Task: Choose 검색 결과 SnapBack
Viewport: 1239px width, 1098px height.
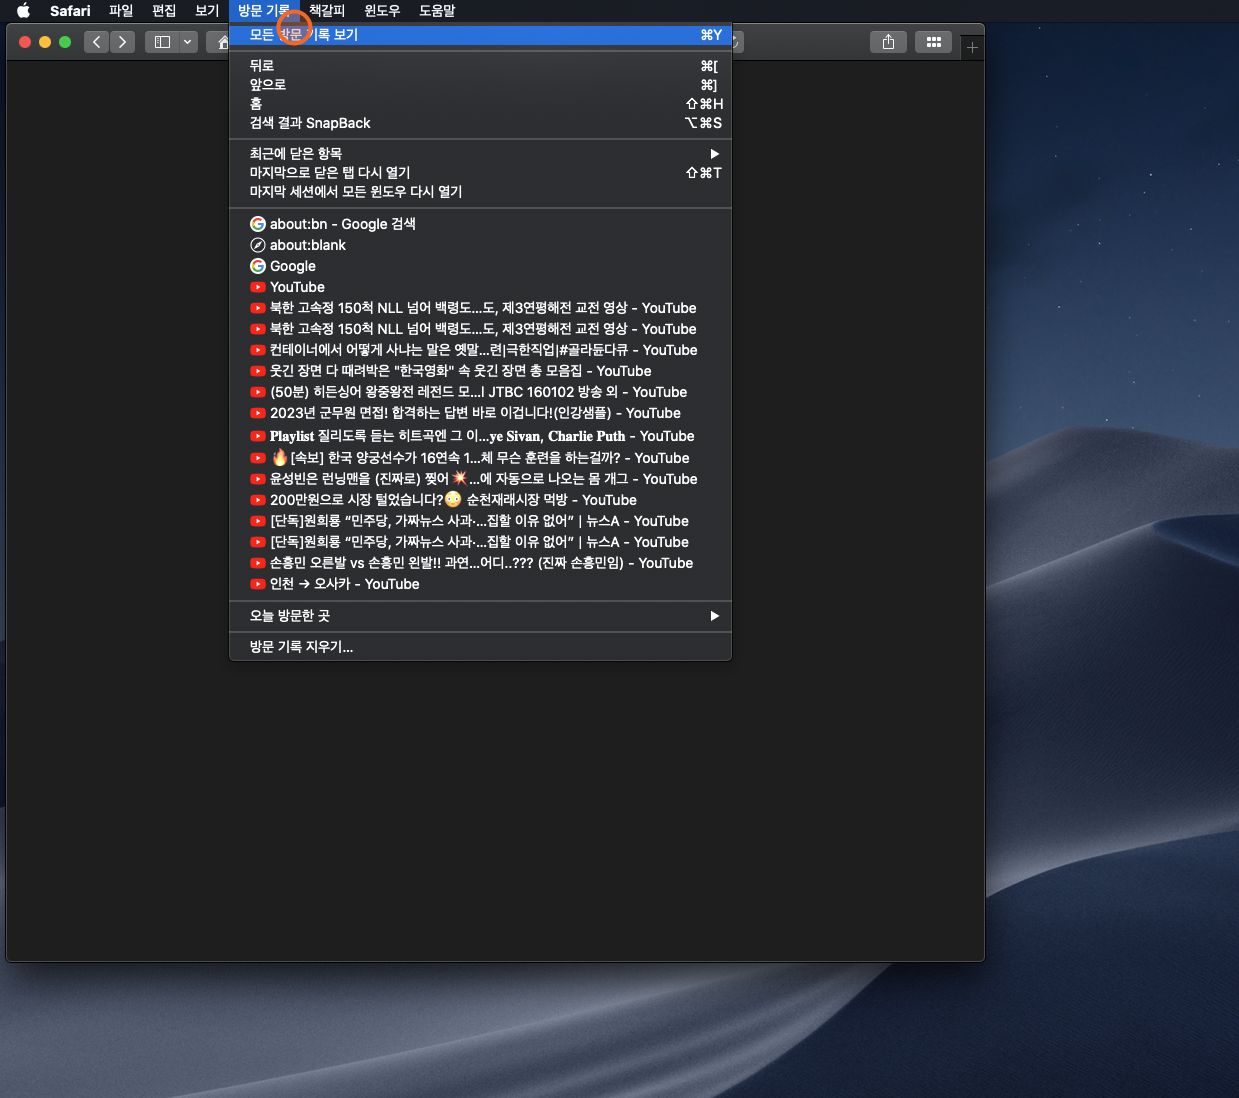Action: (x=481, y=123)
